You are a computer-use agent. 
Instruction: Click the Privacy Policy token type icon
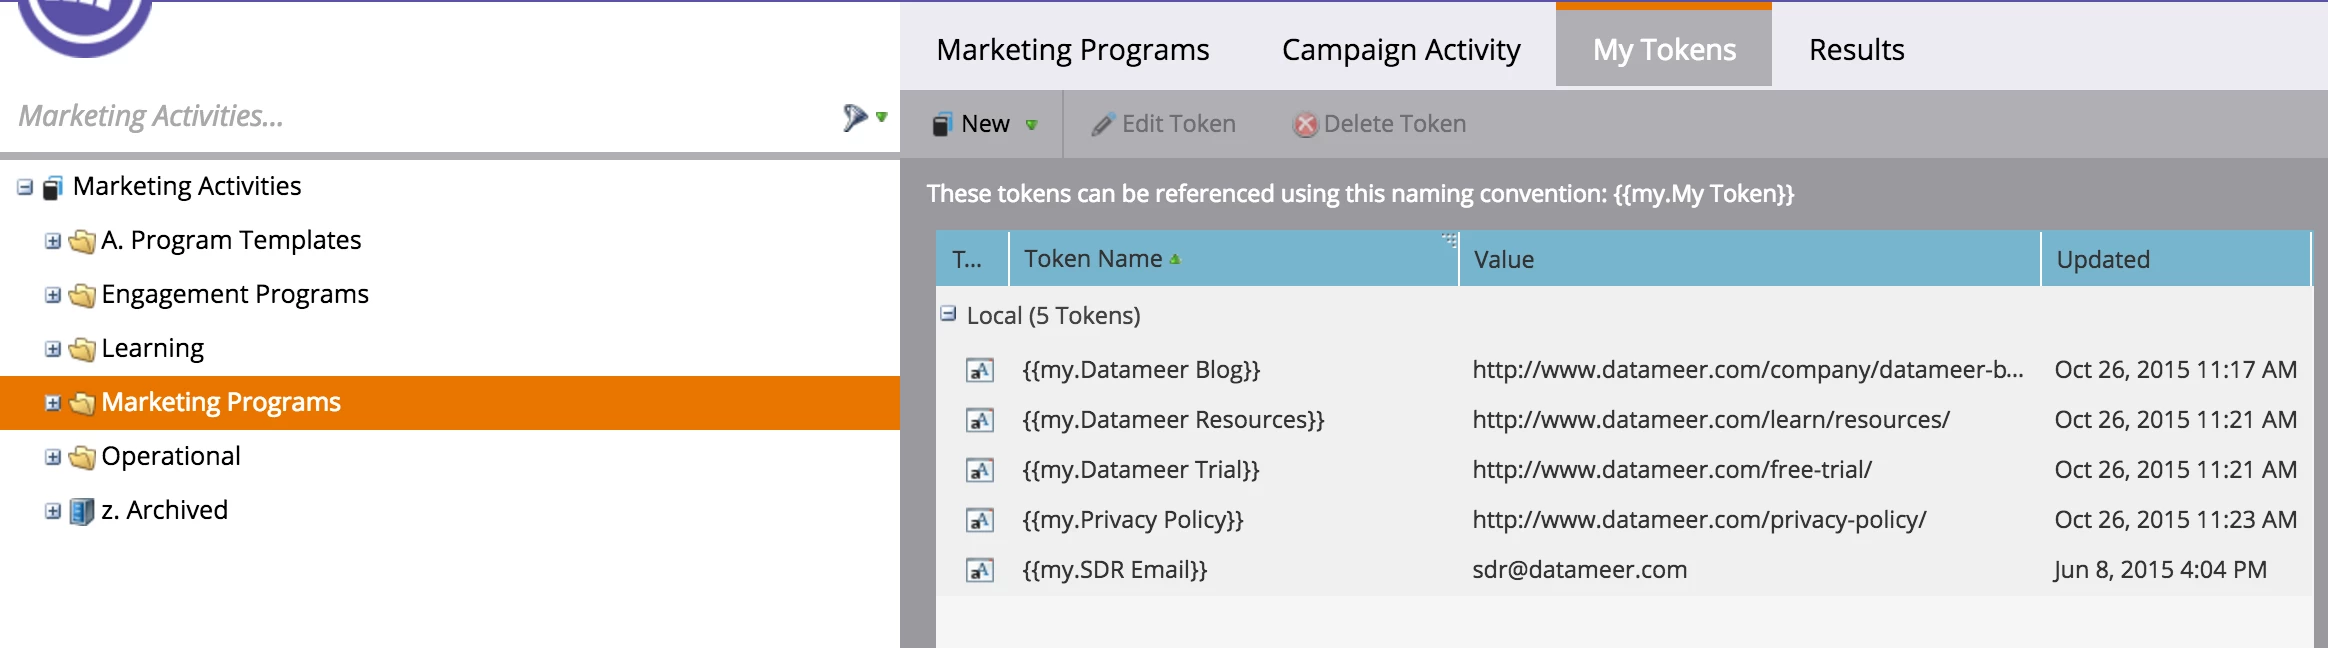pos(979,521)
